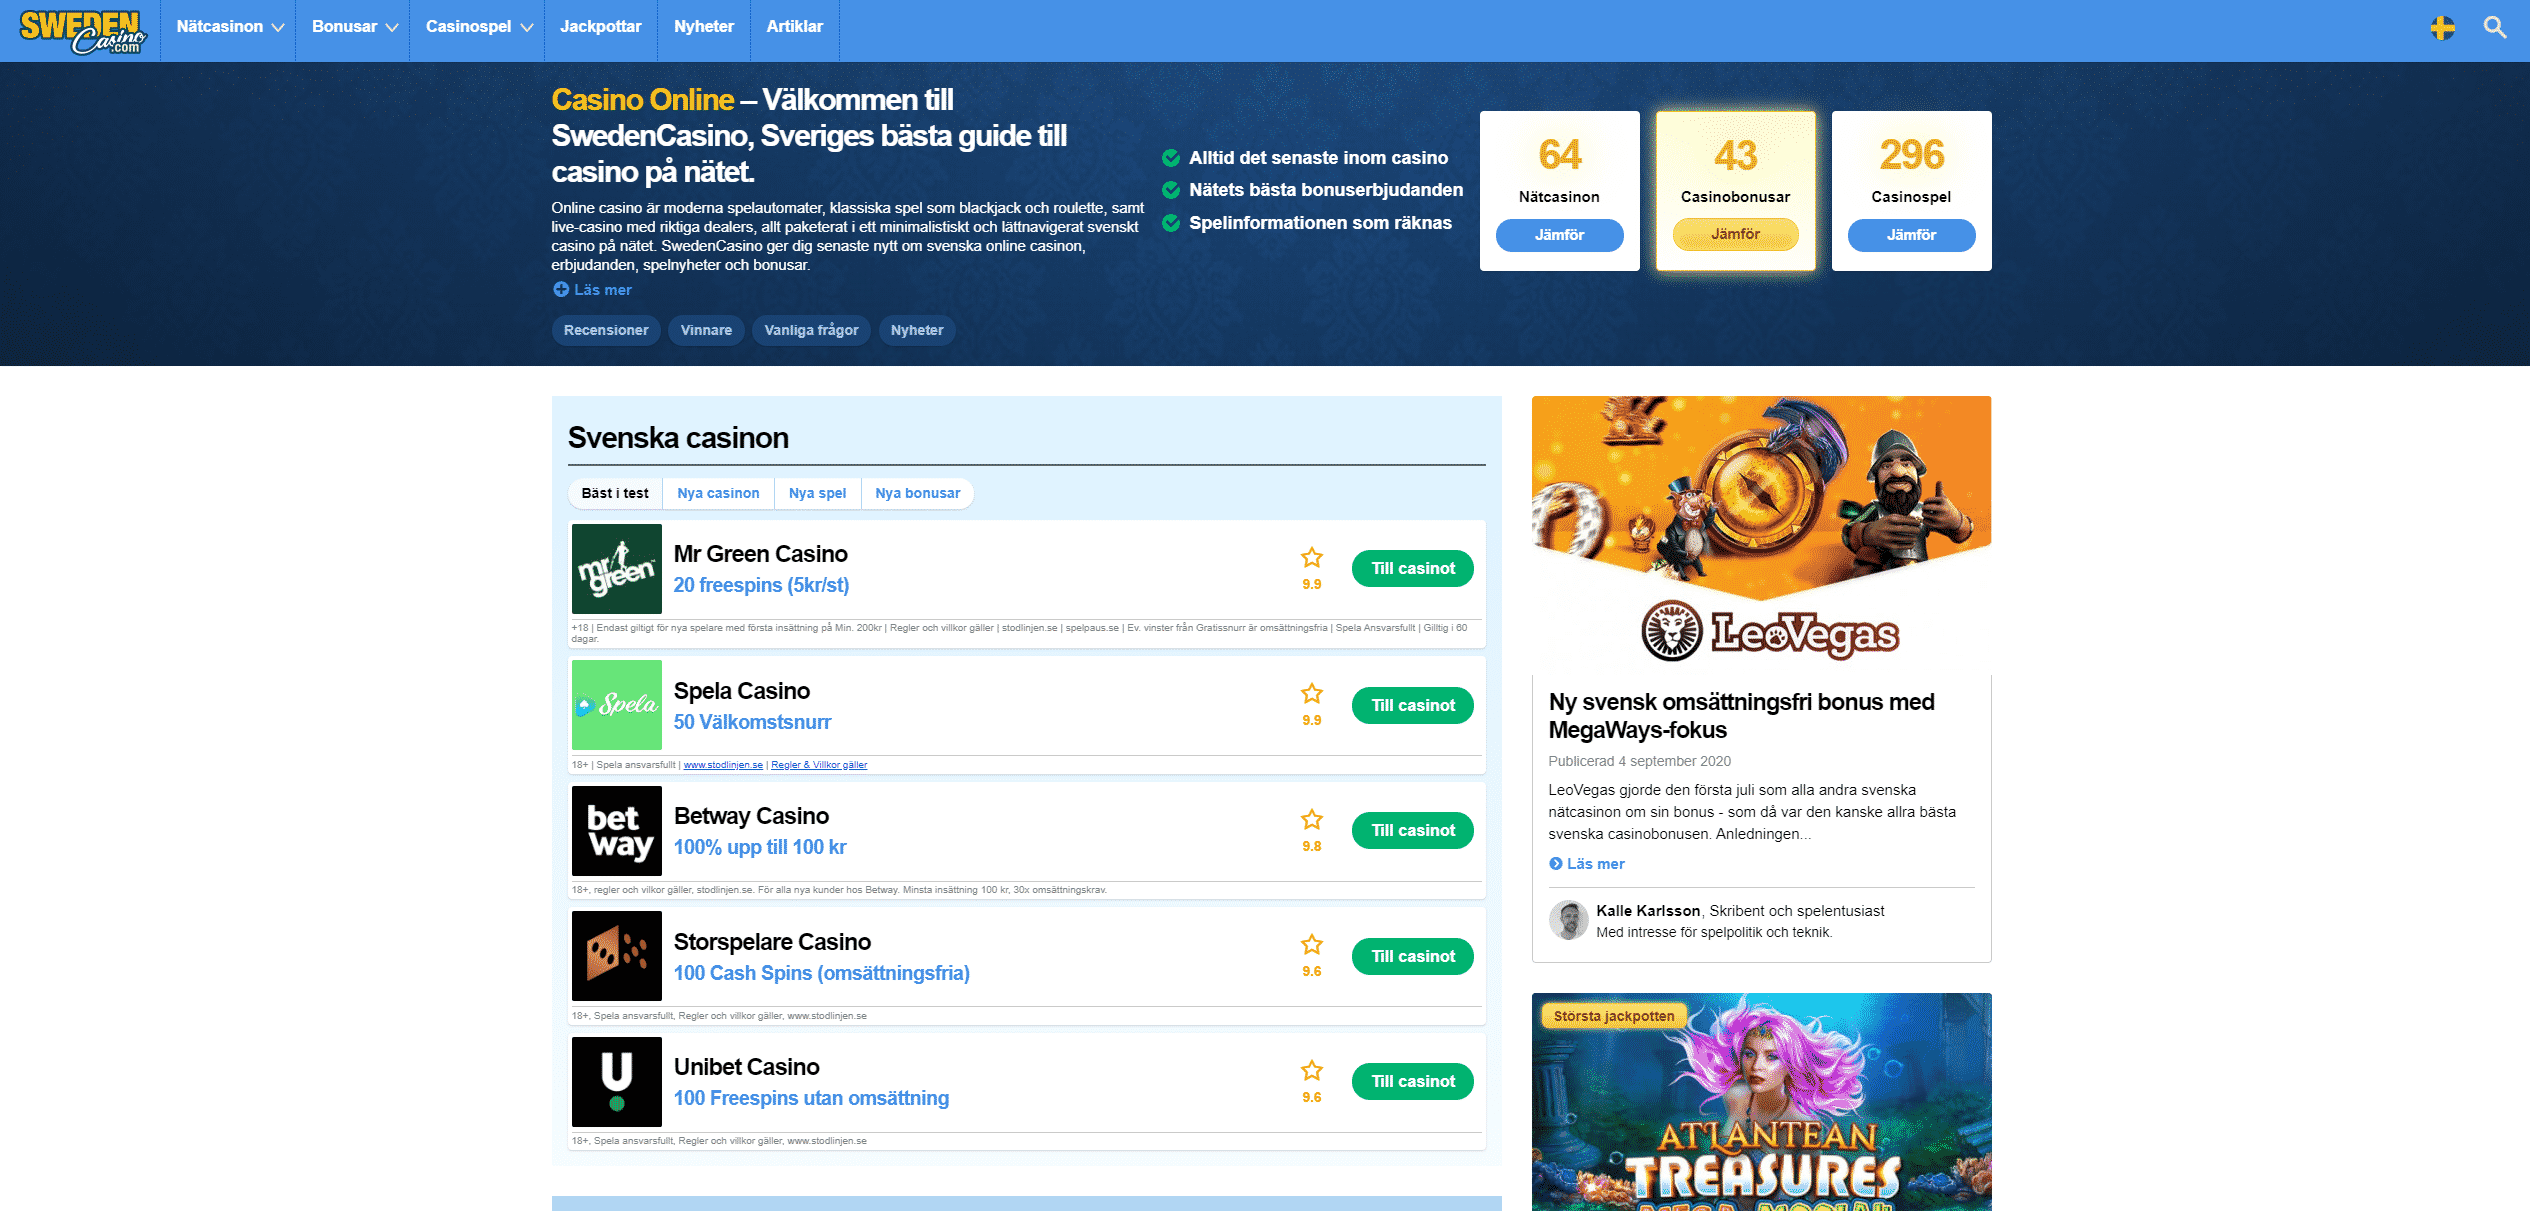The width and height of the screenshot is (2530, 1211).
Task: Click the Nyheter pill in the hero
Action: click(x=917, y=330)
